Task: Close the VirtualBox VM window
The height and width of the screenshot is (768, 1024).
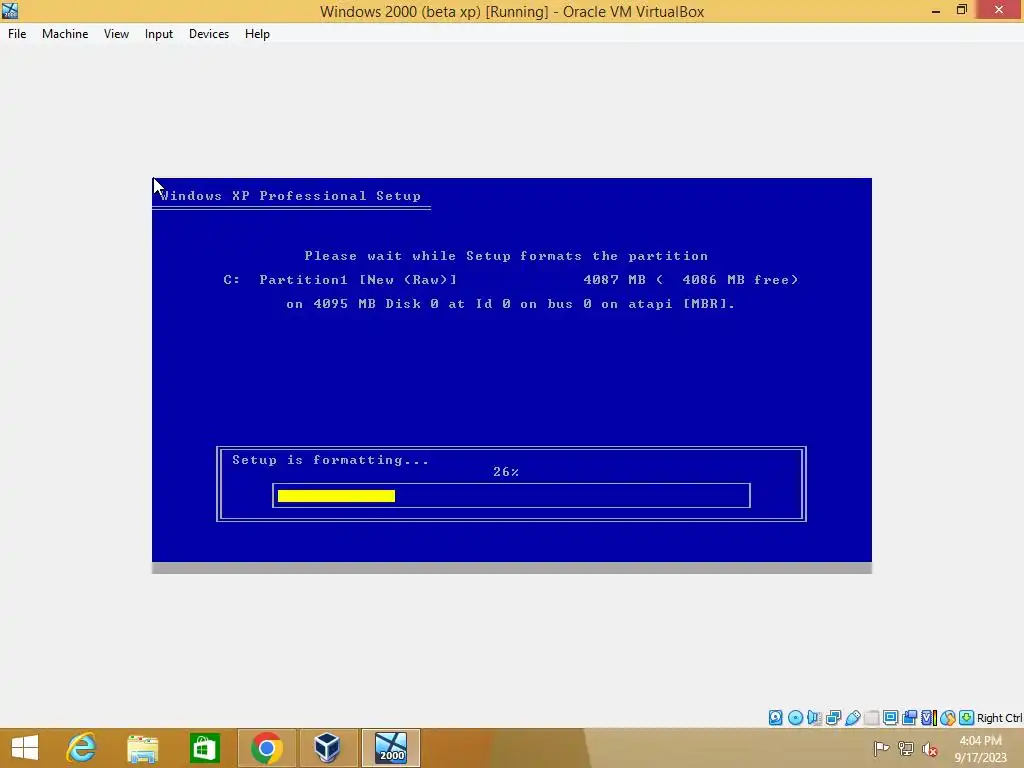Action: coord(999,10)
